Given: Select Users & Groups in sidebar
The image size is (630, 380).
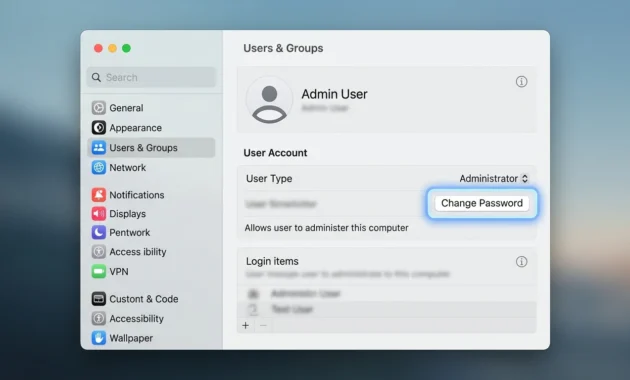Looking at the screenshot, I should (151, 147).
